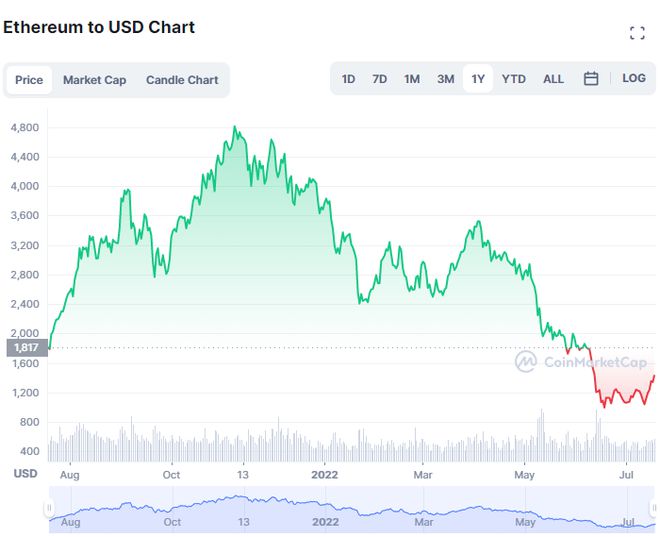Click the left range slider handle

tap(49, 509)
